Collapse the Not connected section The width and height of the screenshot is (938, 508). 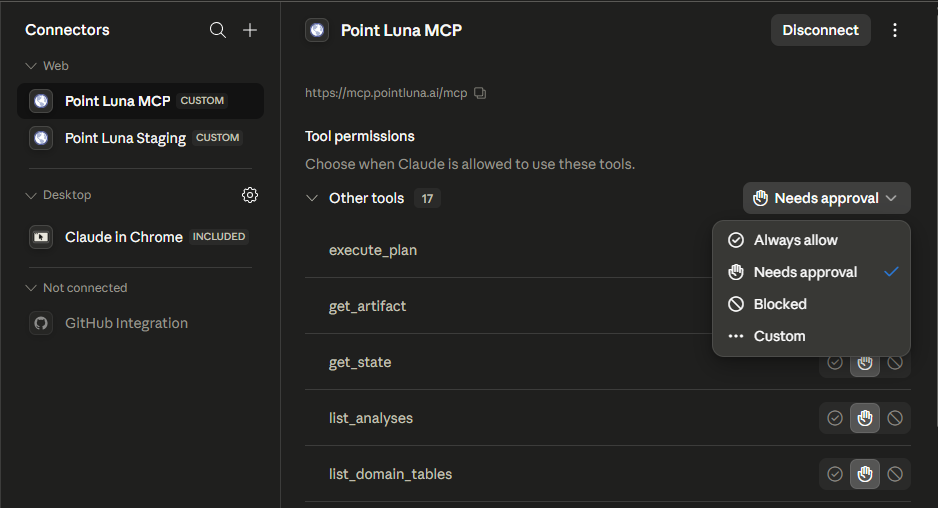(x=31, y=288)
